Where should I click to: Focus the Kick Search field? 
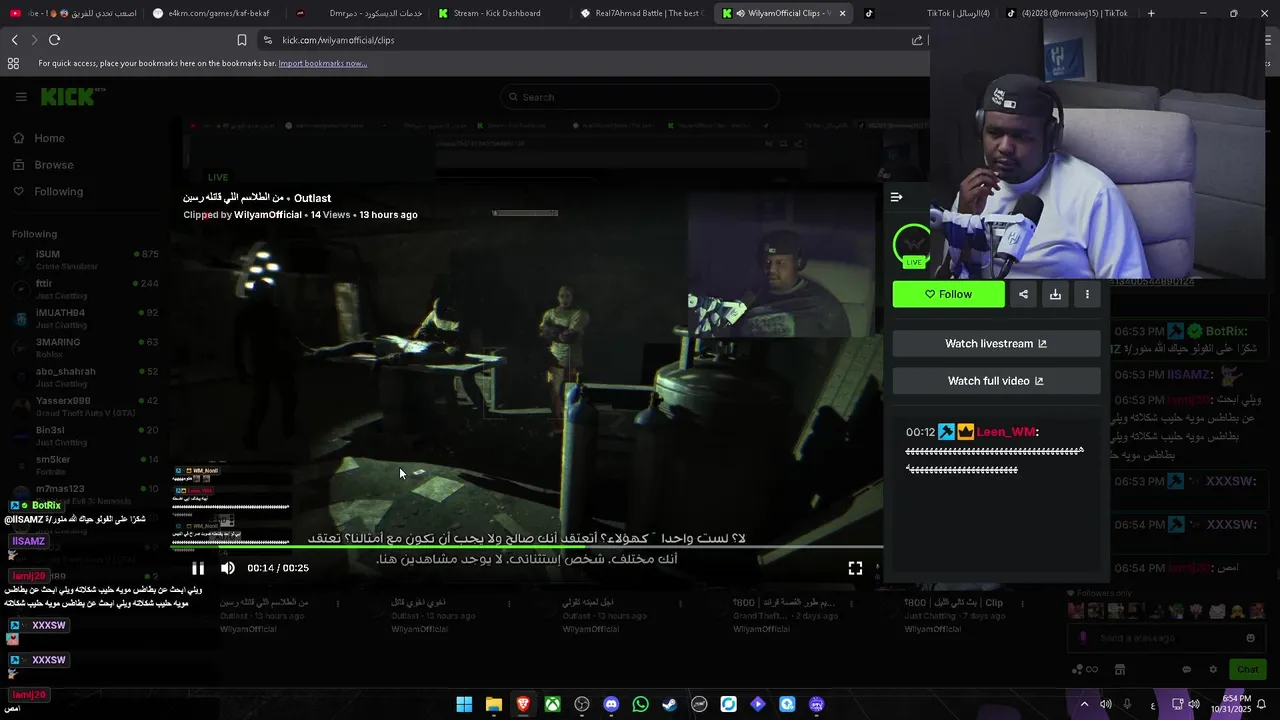[x=640, y=97]
